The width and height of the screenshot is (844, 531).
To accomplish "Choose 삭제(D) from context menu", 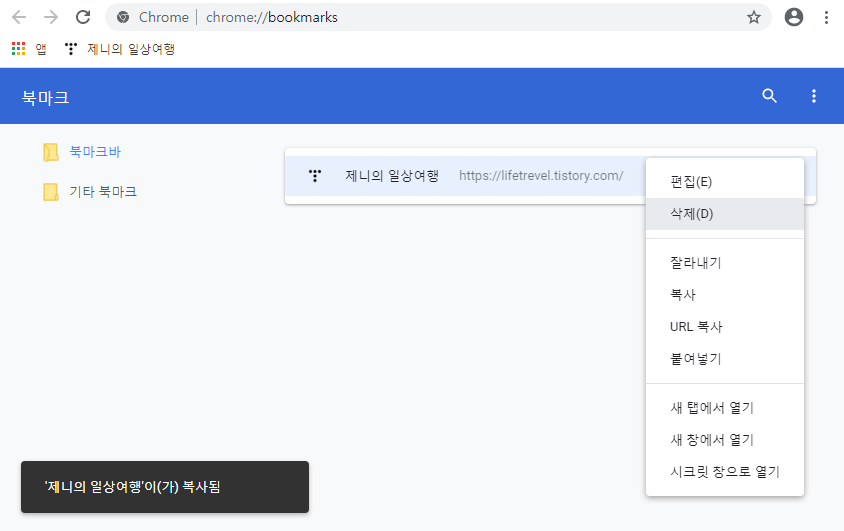I will click(x=725, y=214).
